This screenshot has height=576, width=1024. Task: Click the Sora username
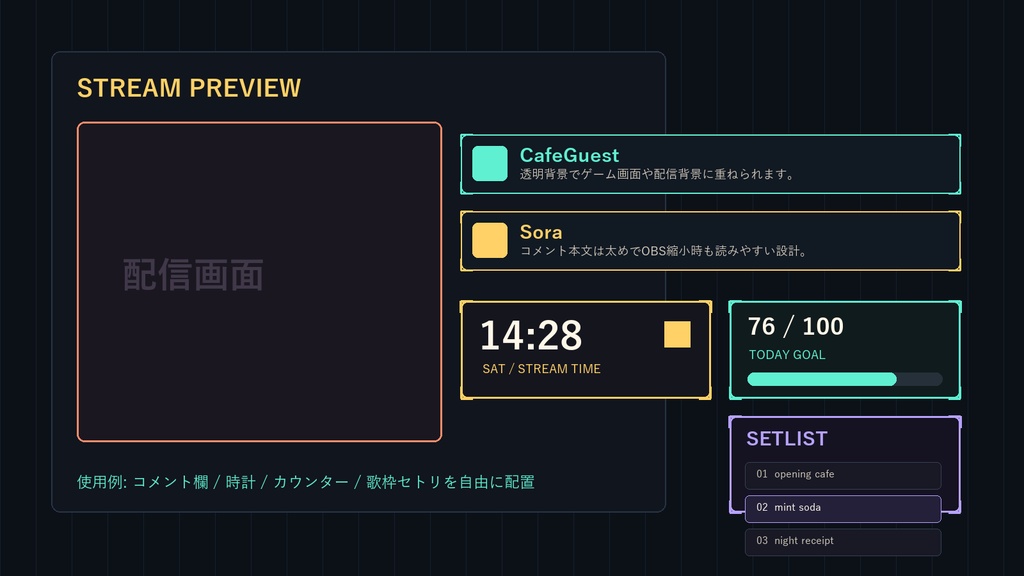click(541, 232)
